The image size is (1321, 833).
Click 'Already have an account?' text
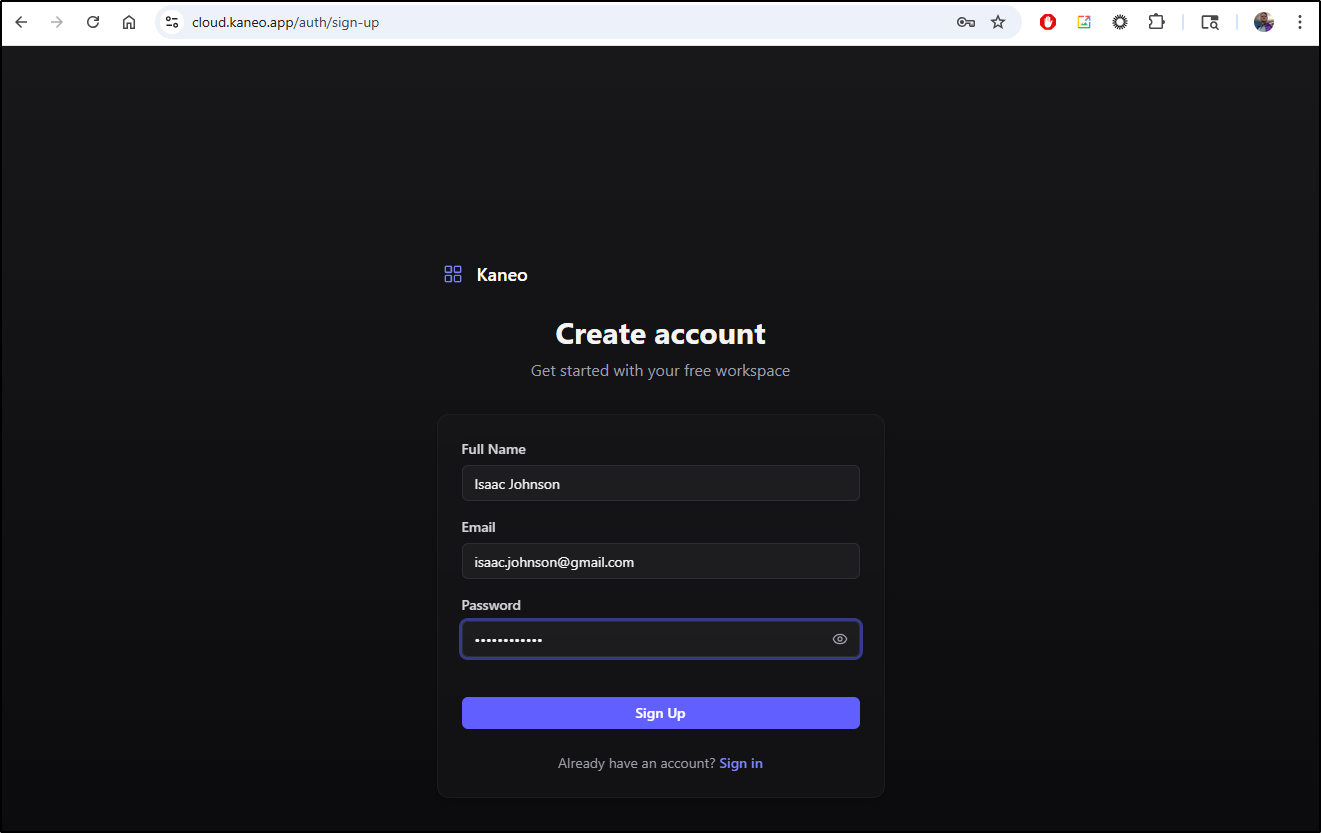(x=637, y=763)
